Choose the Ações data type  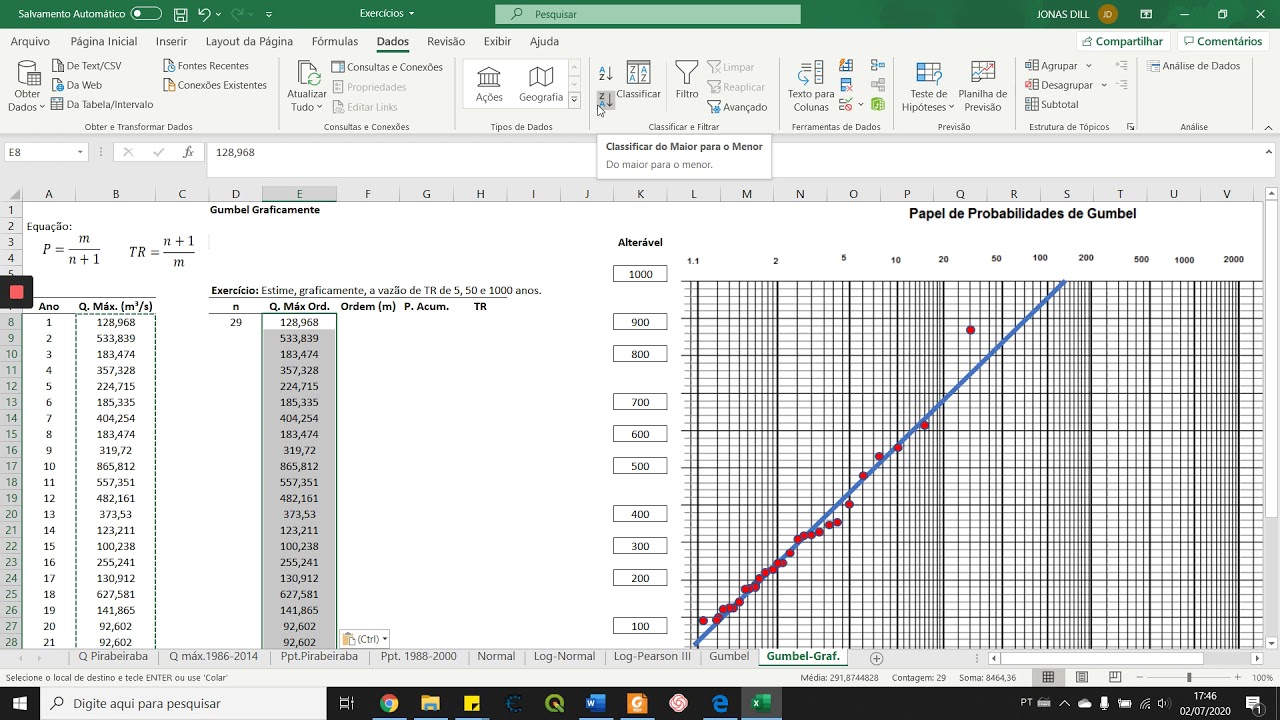tap(489, 84)
